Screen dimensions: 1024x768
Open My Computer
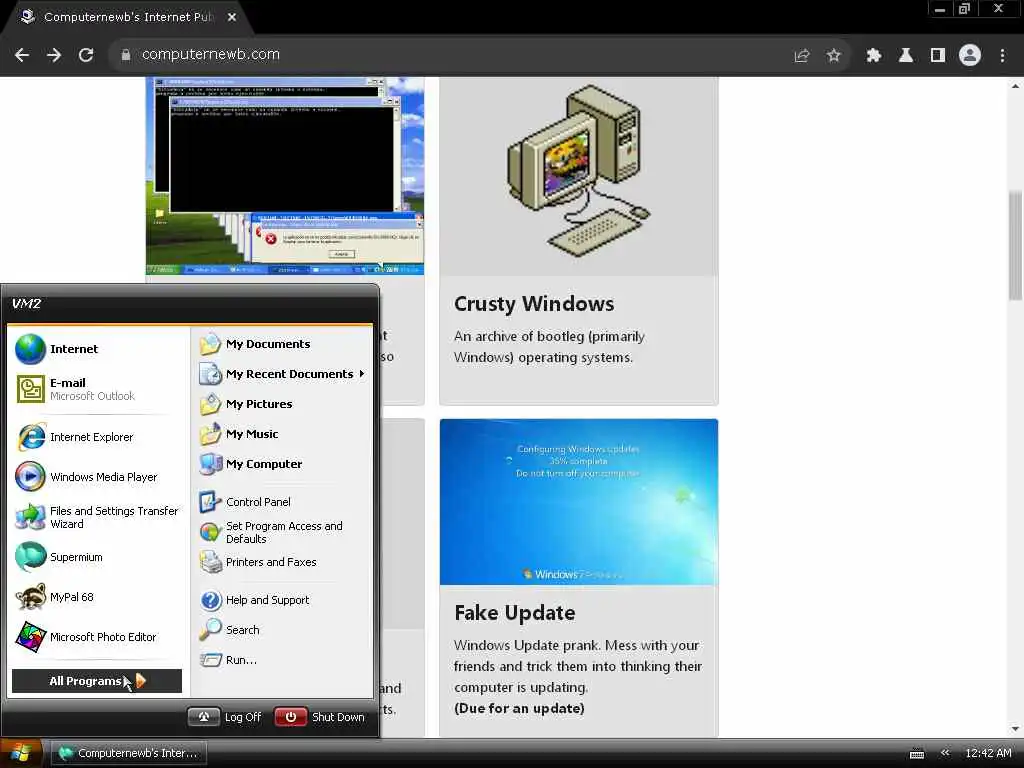coord(251,464)
